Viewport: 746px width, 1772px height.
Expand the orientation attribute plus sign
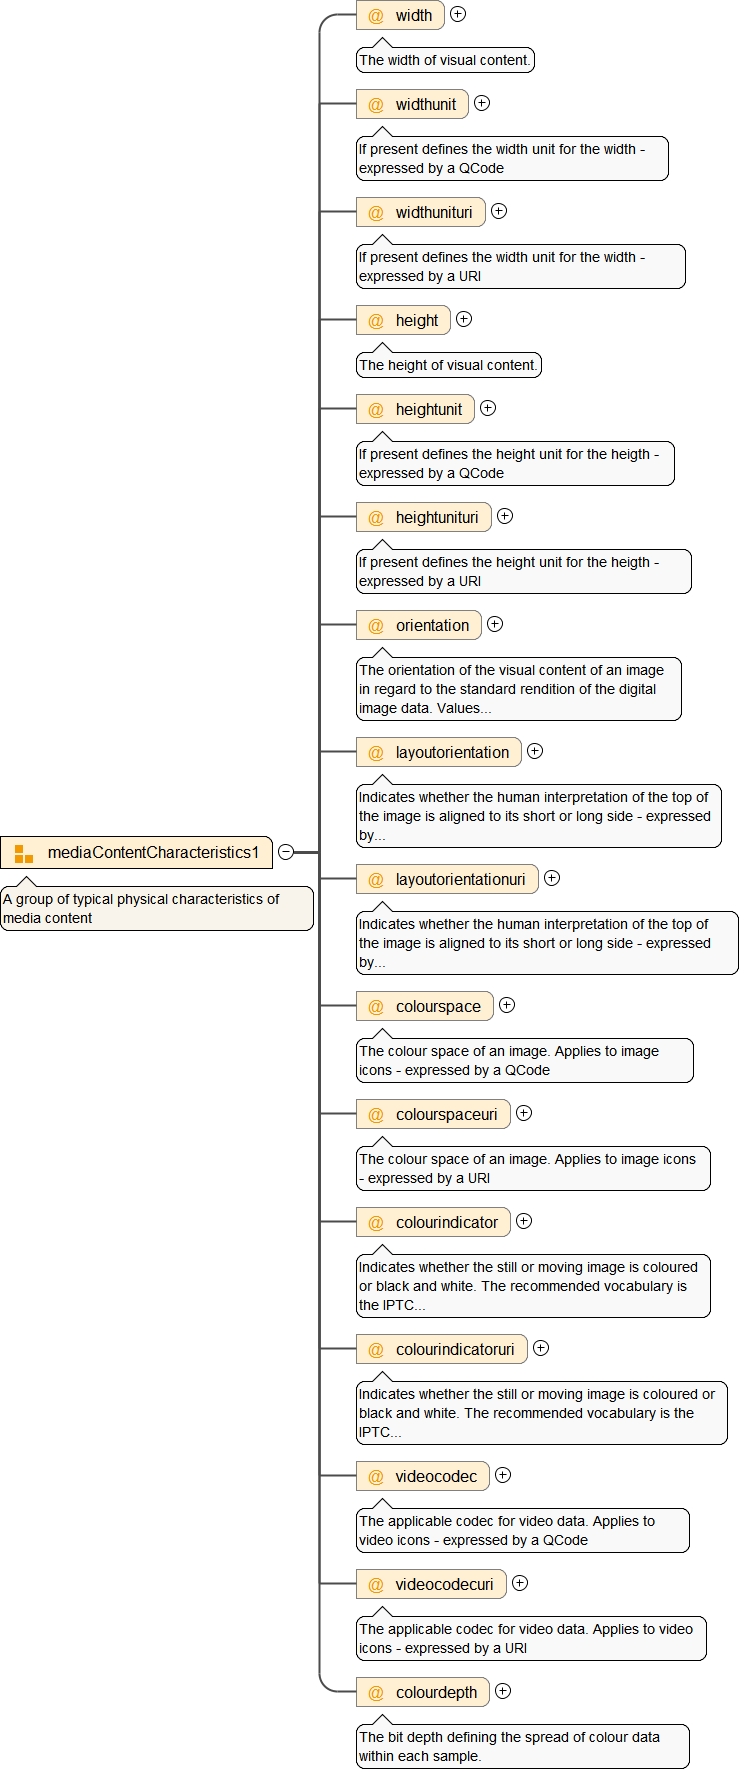tap(495, 624)
